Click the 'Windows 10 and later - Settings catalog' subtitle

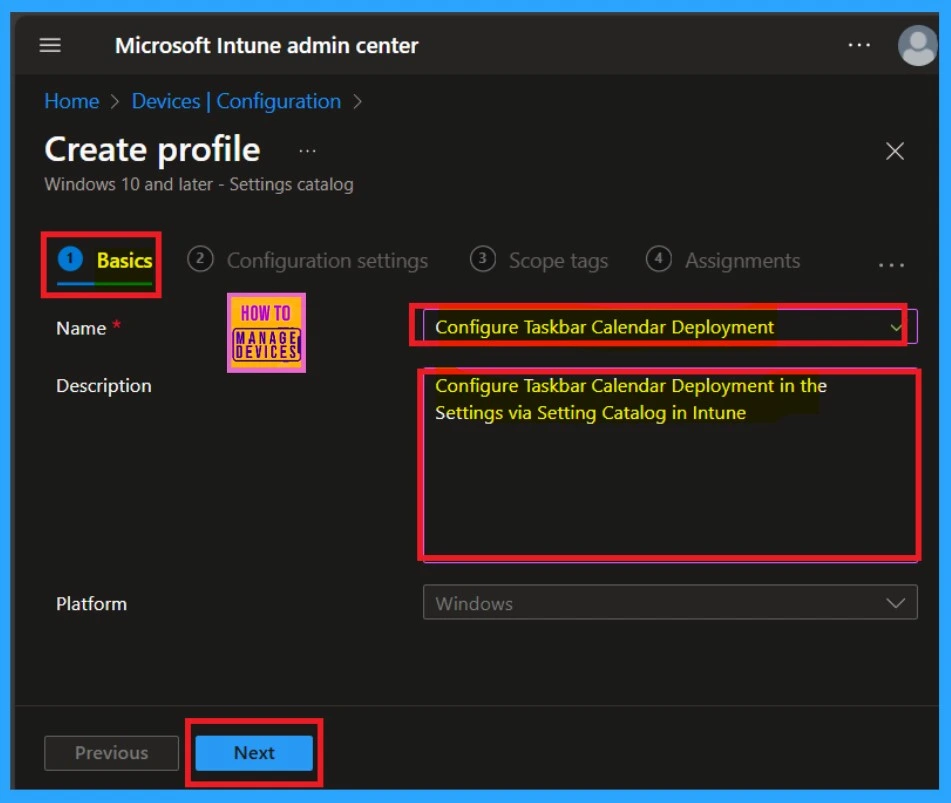click(199, 184)
